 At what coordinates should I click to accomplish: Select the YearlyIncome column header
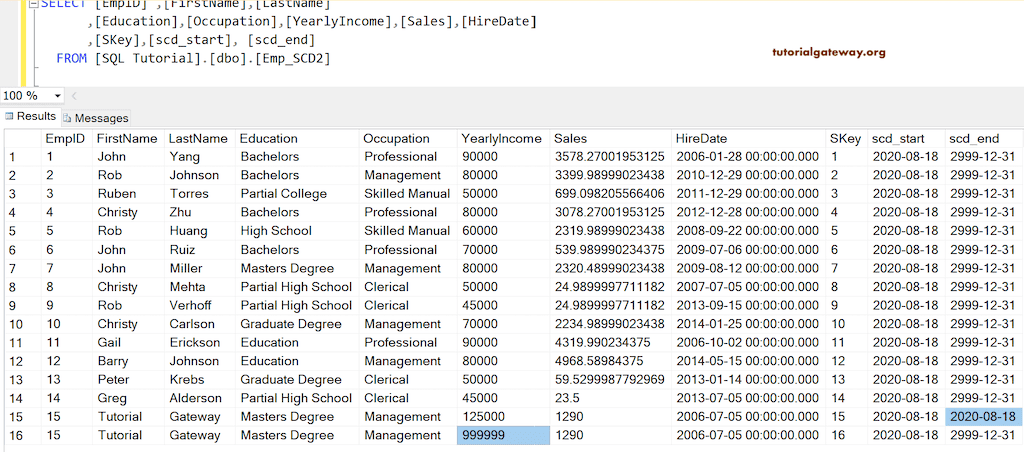coord(501,138)
